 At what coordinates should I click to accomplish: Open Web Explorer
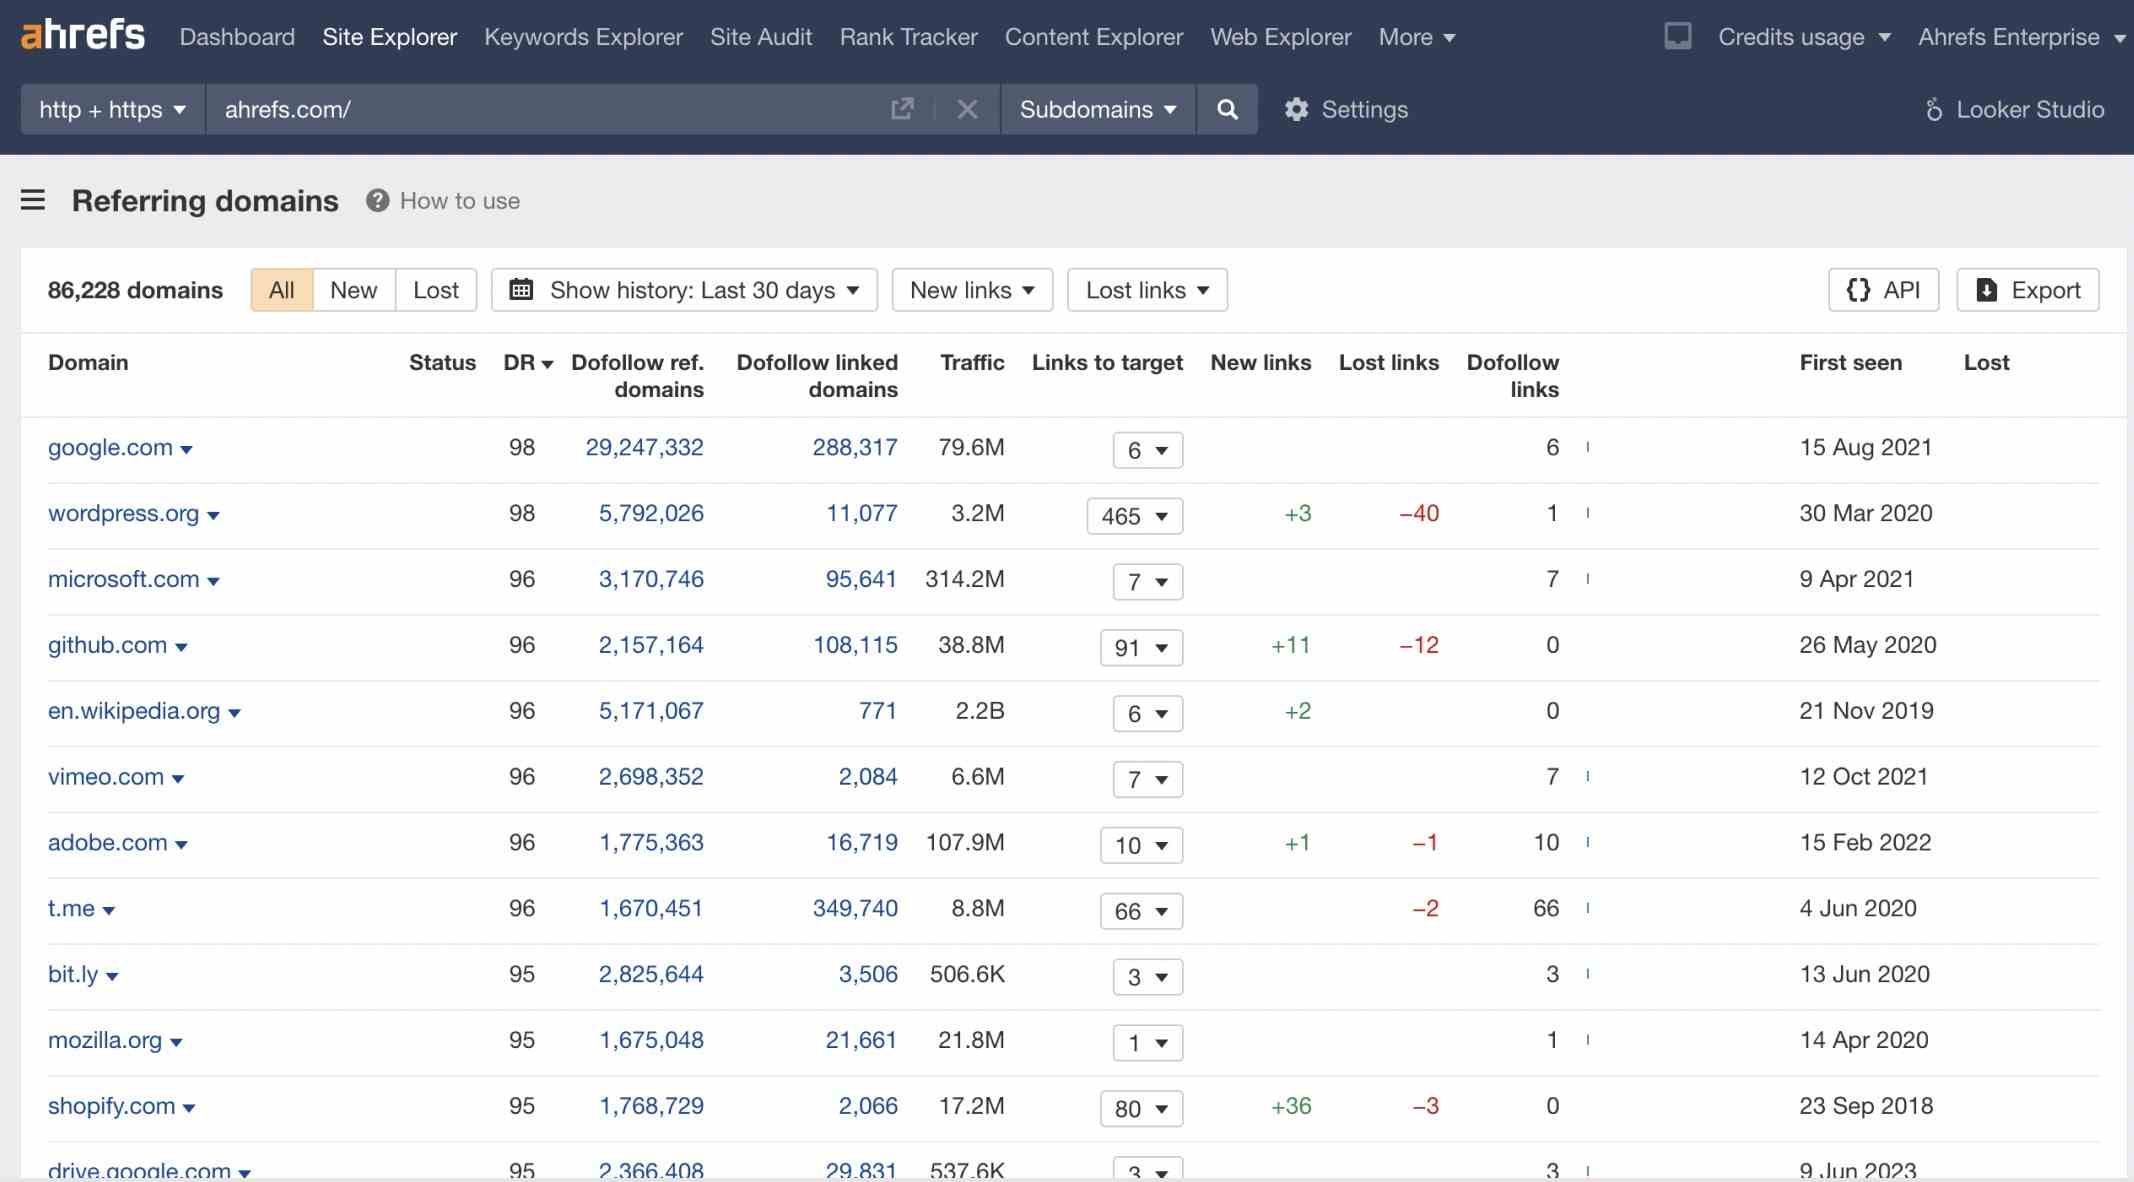click(1280, 37)
